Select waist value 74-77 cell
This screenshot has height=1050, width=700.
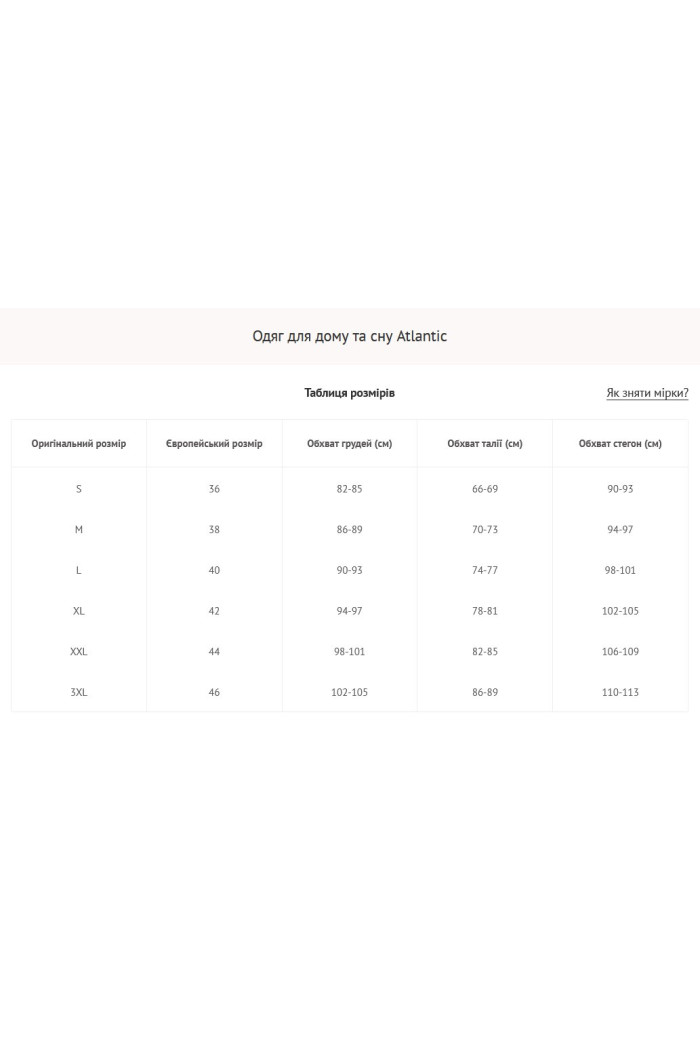[x=485, y=570]
